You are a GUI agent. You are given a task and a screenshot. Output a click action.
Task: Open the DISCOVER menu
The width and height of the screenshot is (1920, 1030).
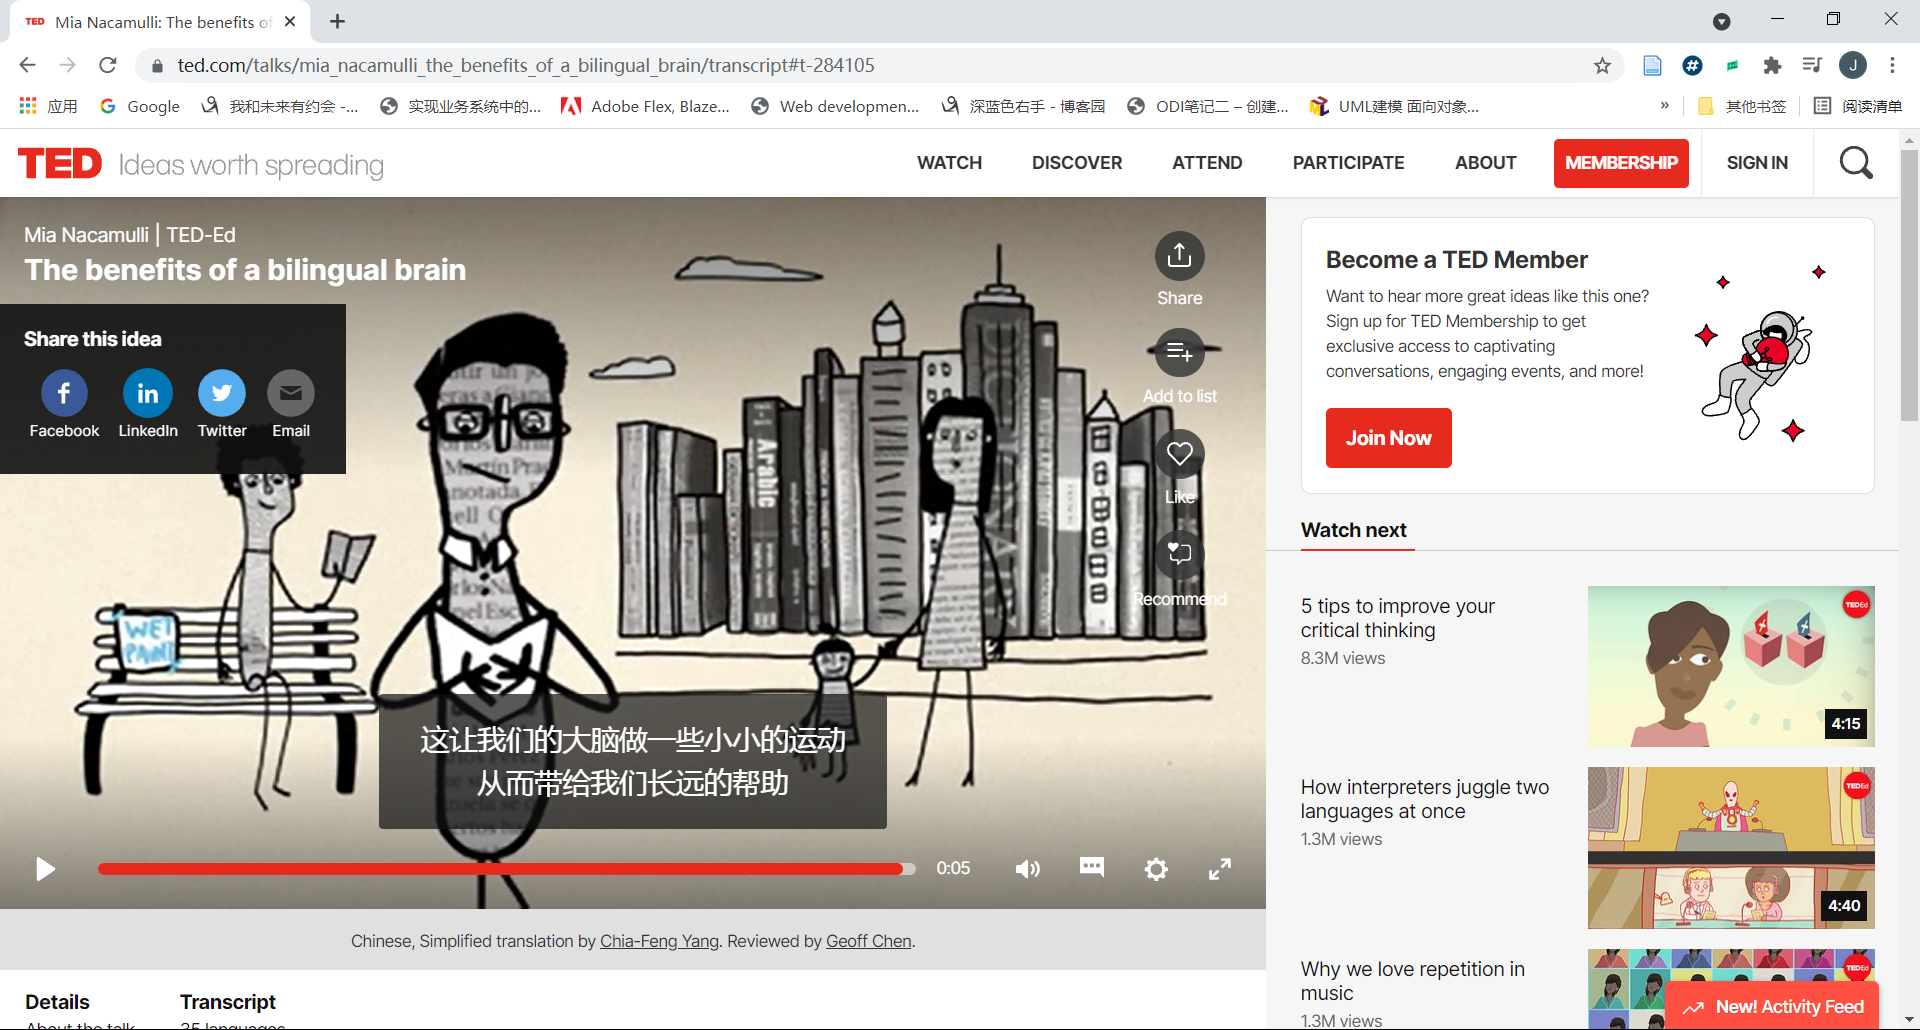pyautogui.click(x=1077, y=163)
